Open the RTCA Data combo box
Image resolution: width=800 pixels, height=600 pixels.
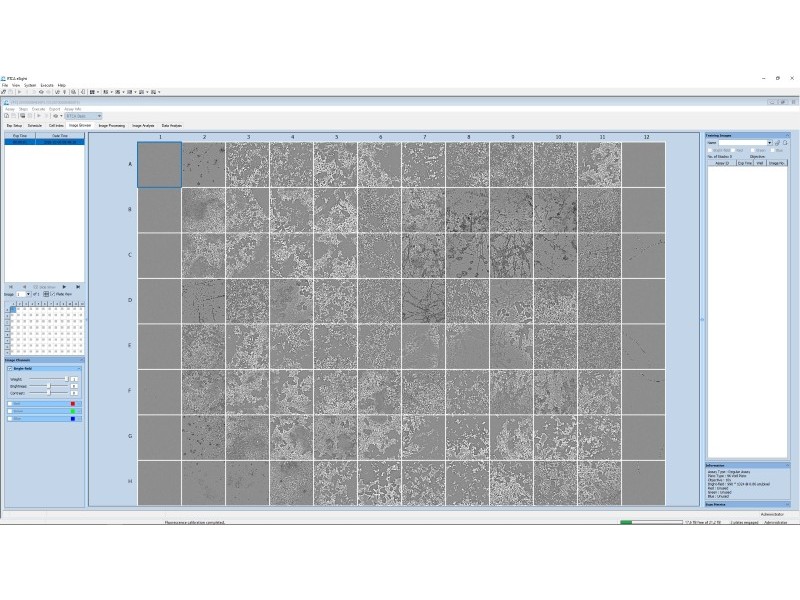84,116
